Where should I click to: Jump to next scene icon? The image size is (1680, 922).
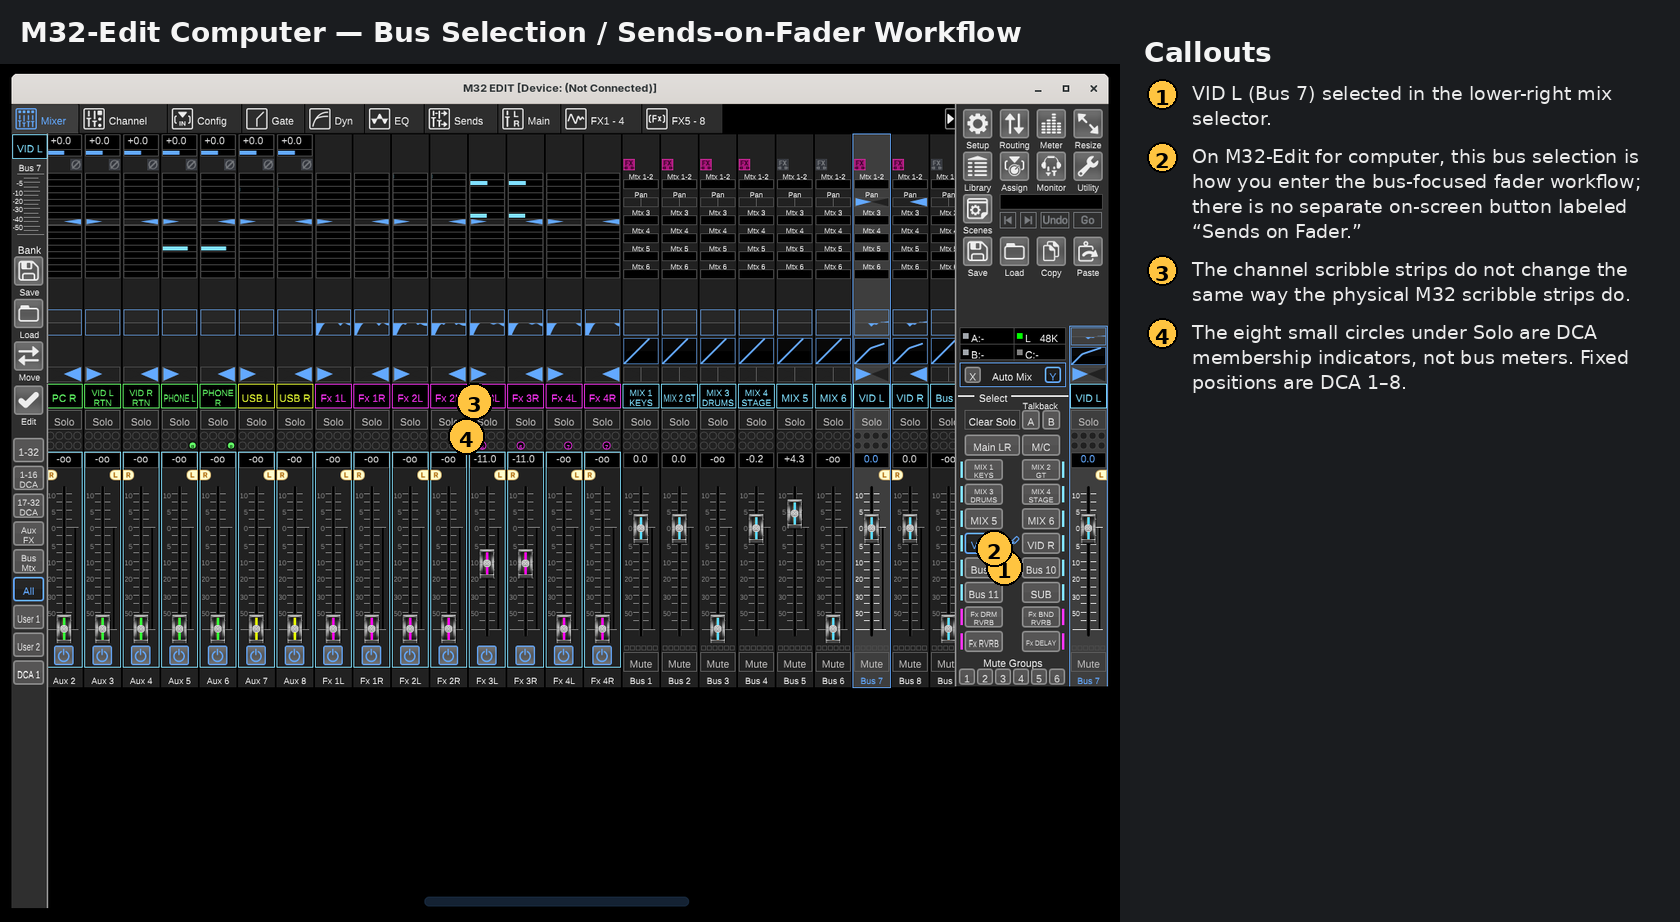click(x=1028, y=220)
